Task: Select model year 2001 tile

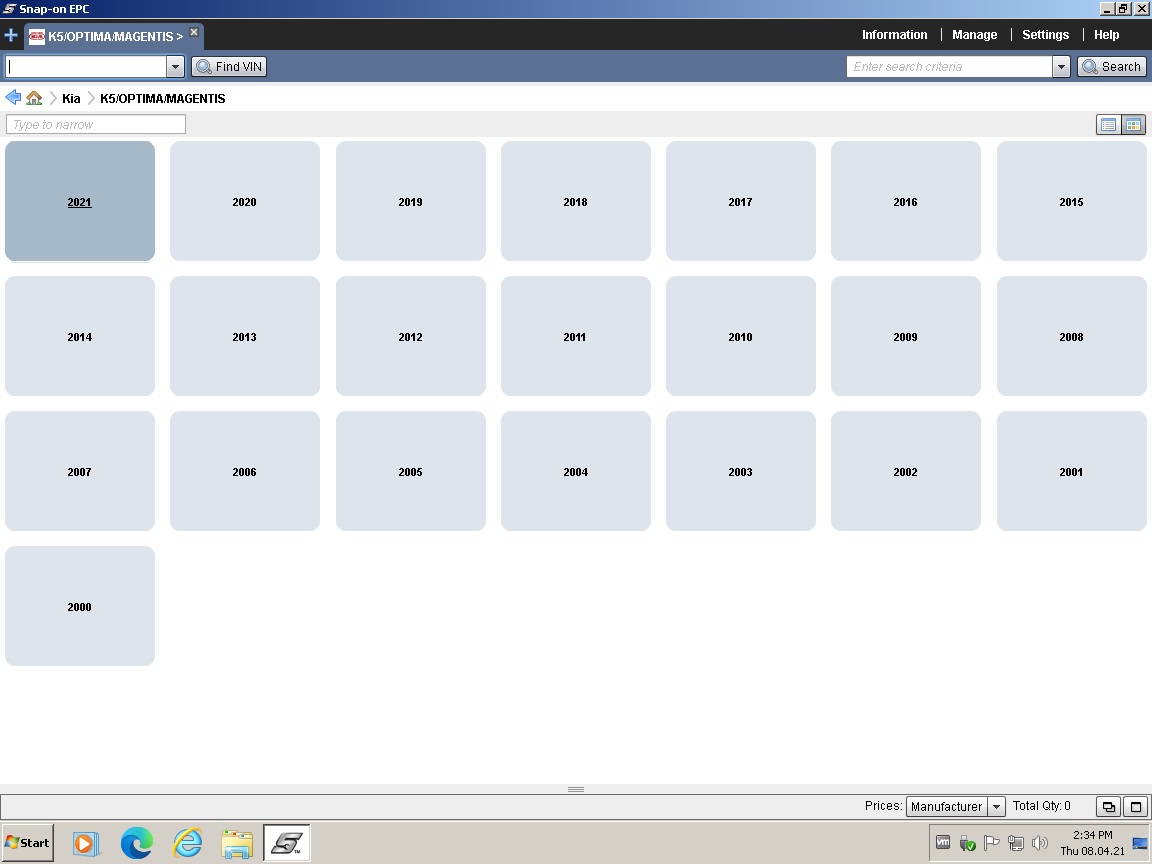Action: click(x=1071, y=472)
